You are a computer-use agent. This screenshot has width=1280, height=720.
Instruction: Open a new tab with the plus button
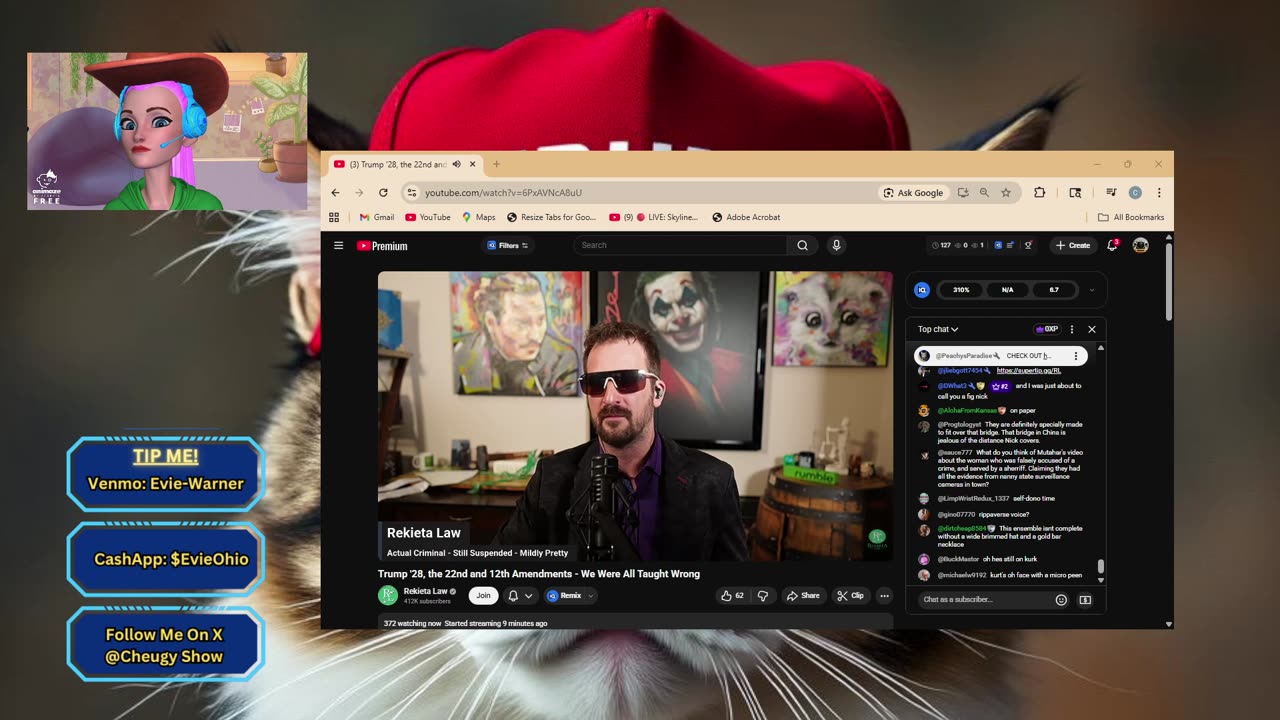pos(496,164)
